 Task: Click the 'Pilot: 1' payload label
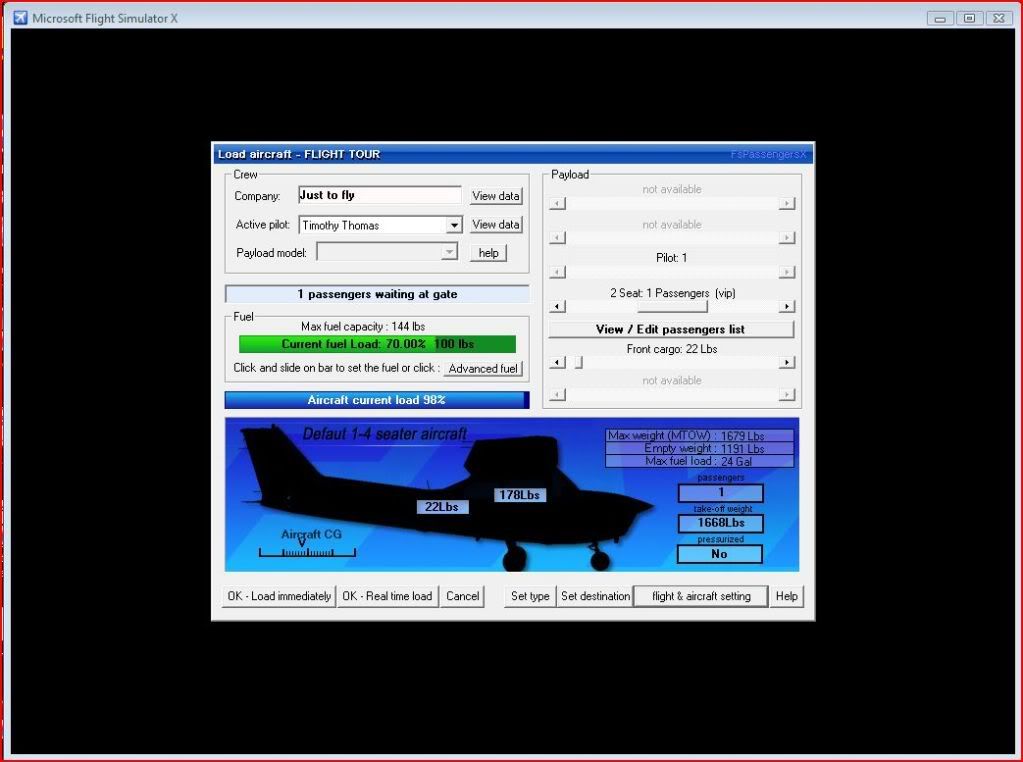[x=671, y=258]
